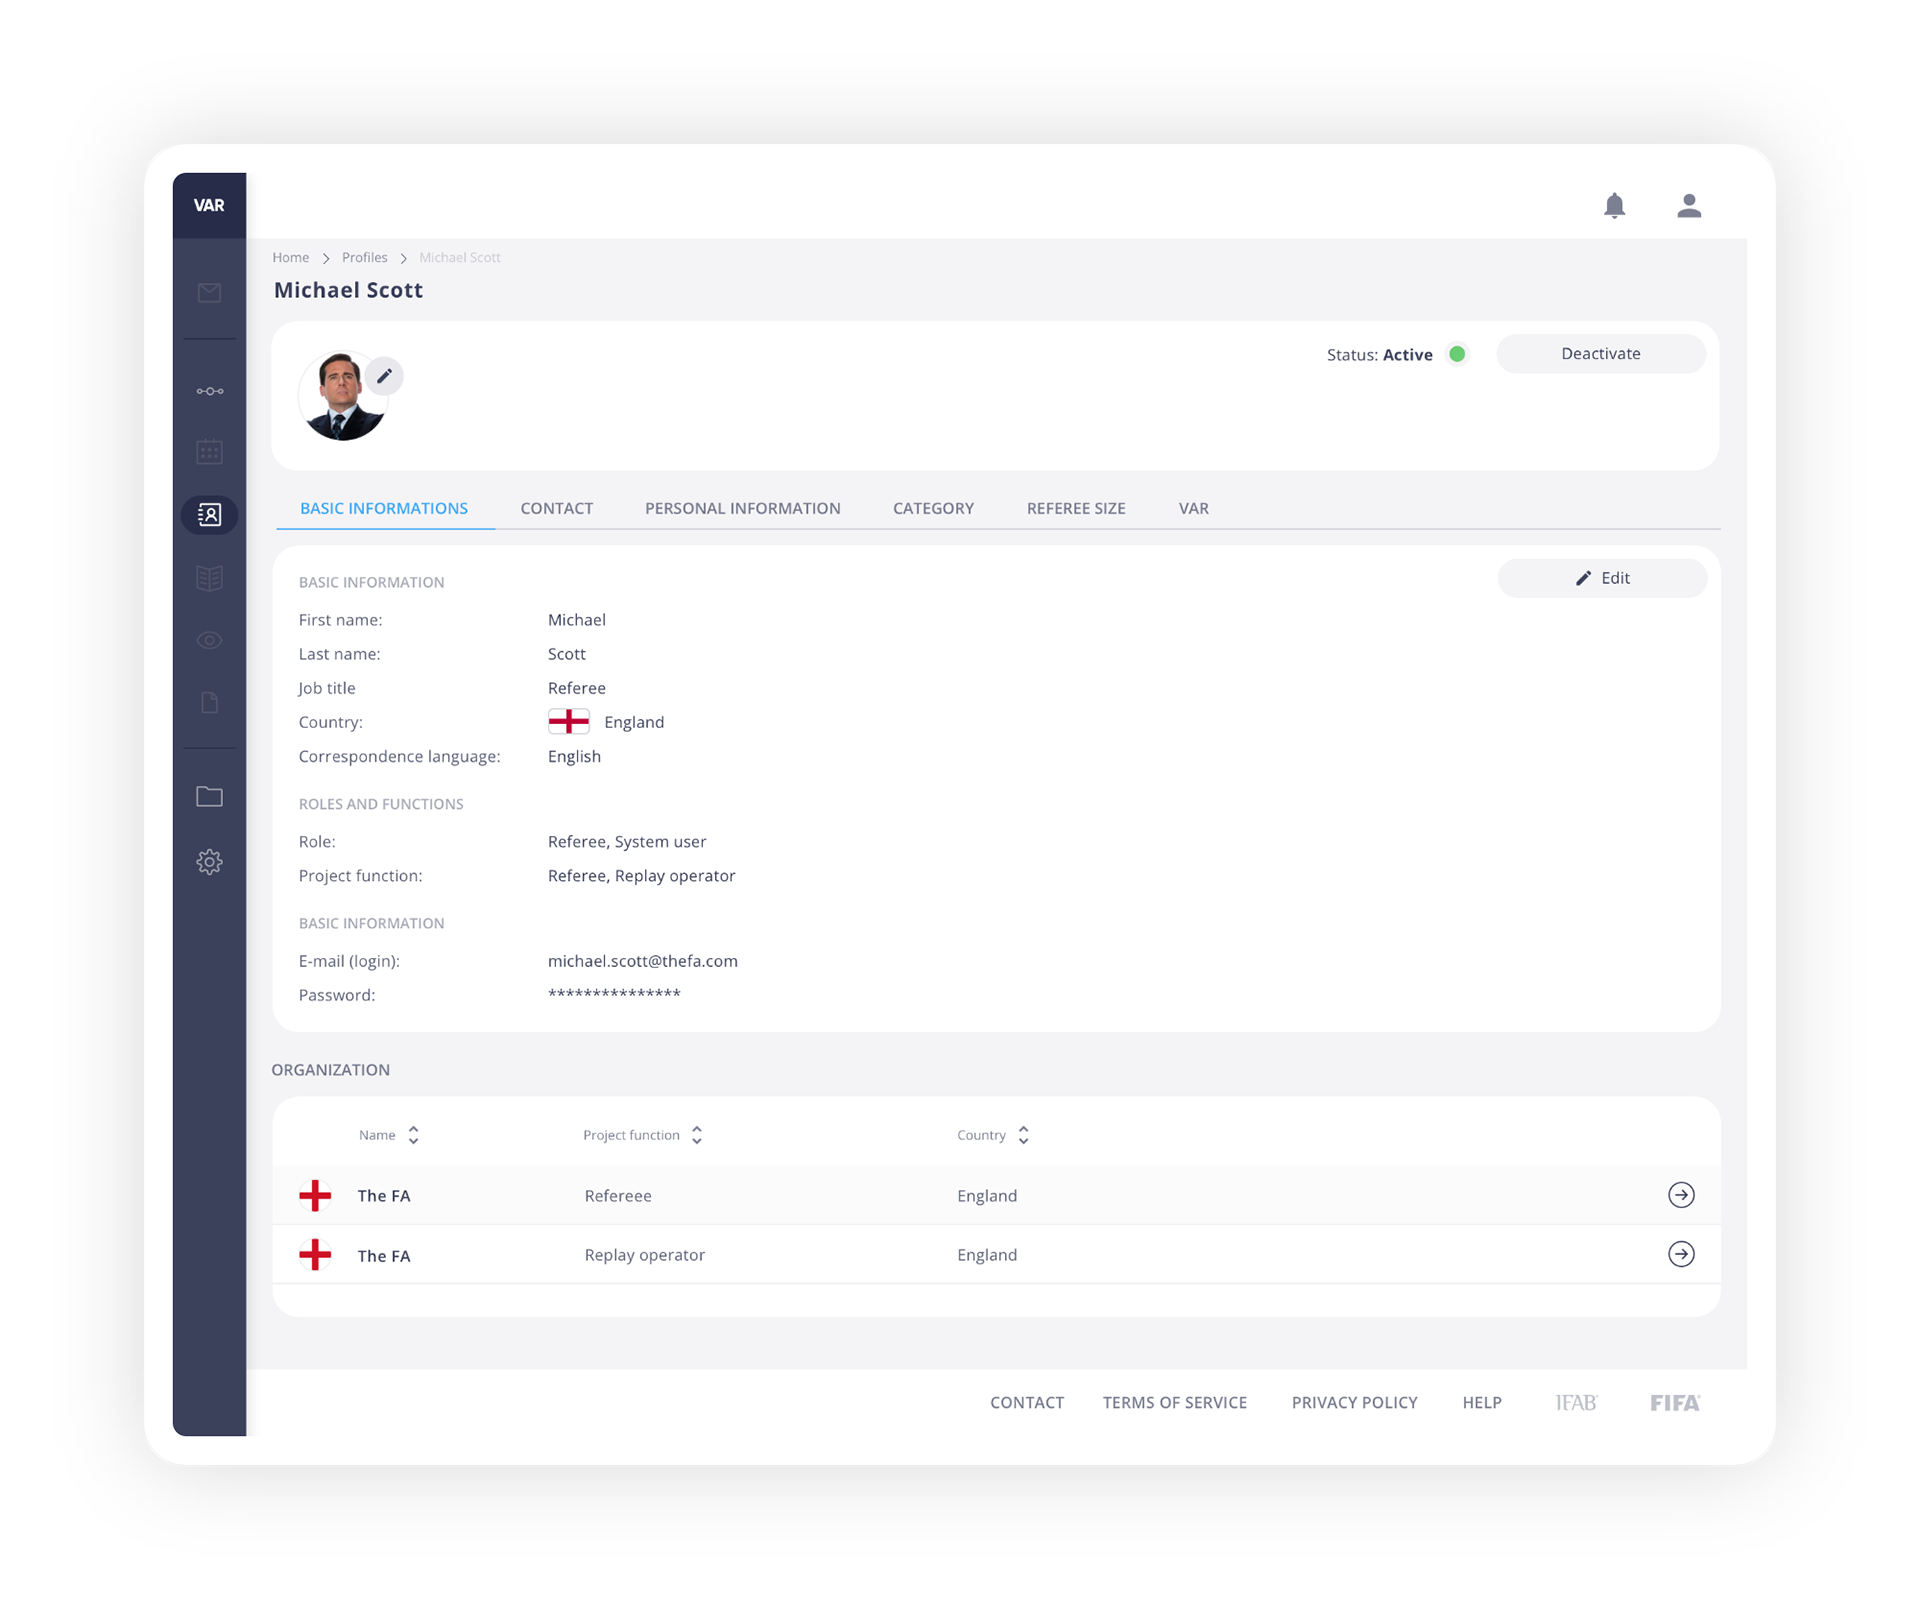Screen dimensions: 1920x1610
Task: Open the mail icon in sidebar
Action: (x=209, y=293)
